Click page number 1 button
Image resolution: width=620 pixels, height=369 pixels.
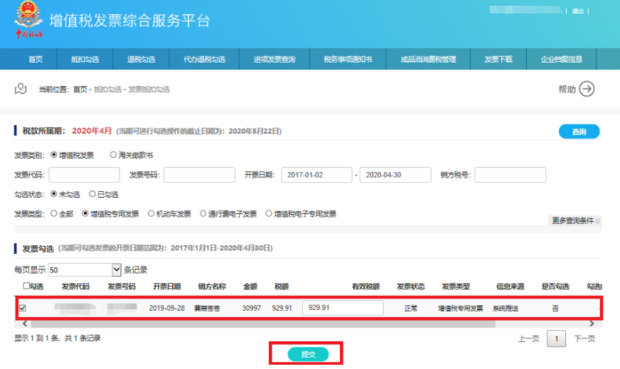[x=556, y=339]
